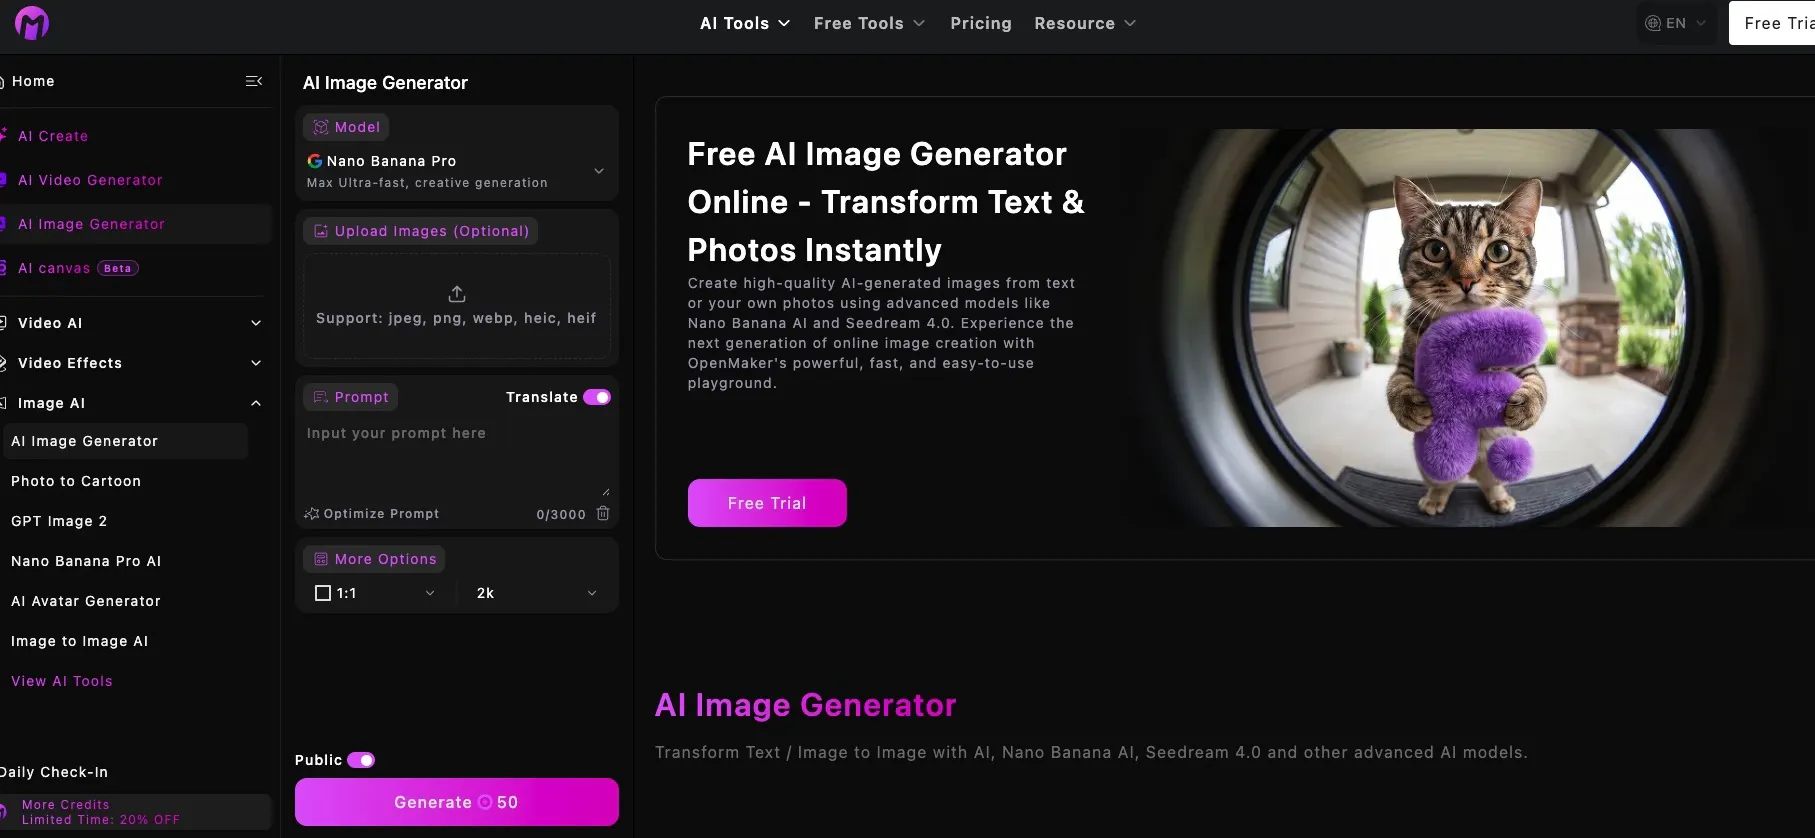
Task: Open the AI Tools menu
Action: click(x=745, y=23)
